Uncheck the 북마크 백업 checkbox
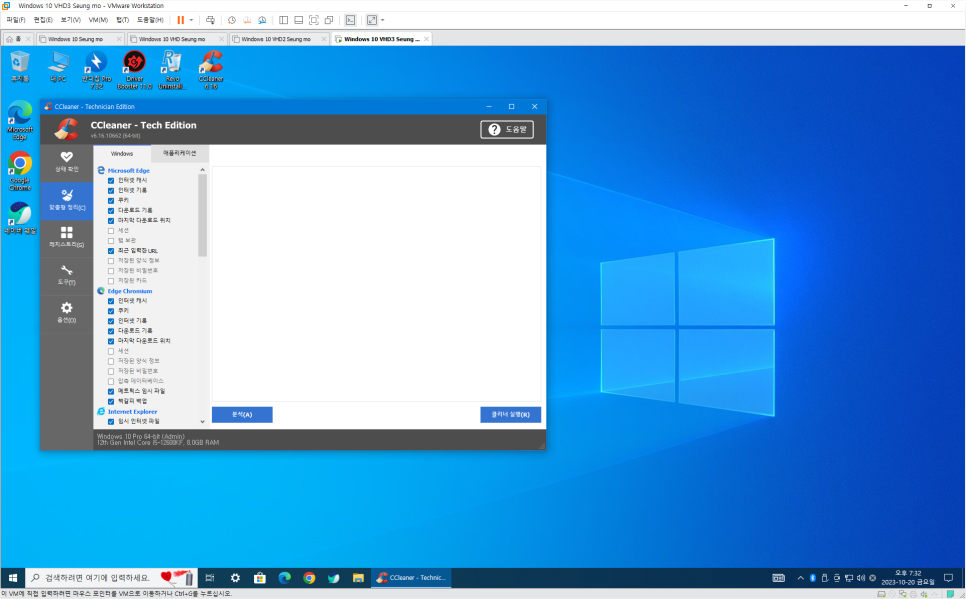 pos(111,401)
